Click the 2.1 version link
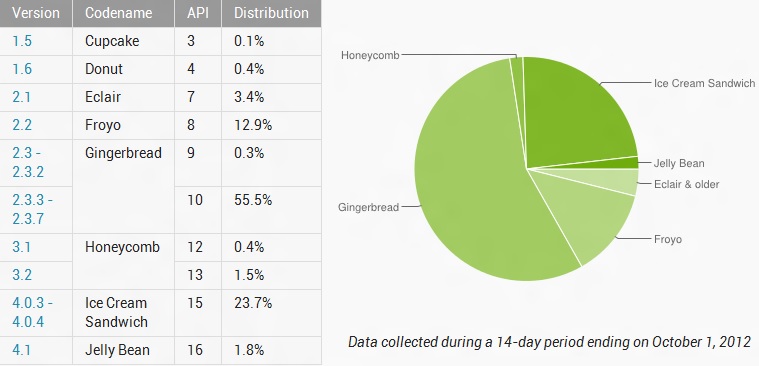Screen dimensions: 759x366 coord(21,97)
